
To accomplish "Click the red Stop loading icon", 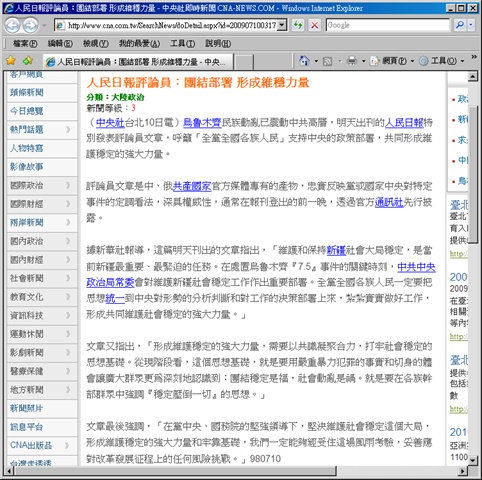I will coord(314,25).
